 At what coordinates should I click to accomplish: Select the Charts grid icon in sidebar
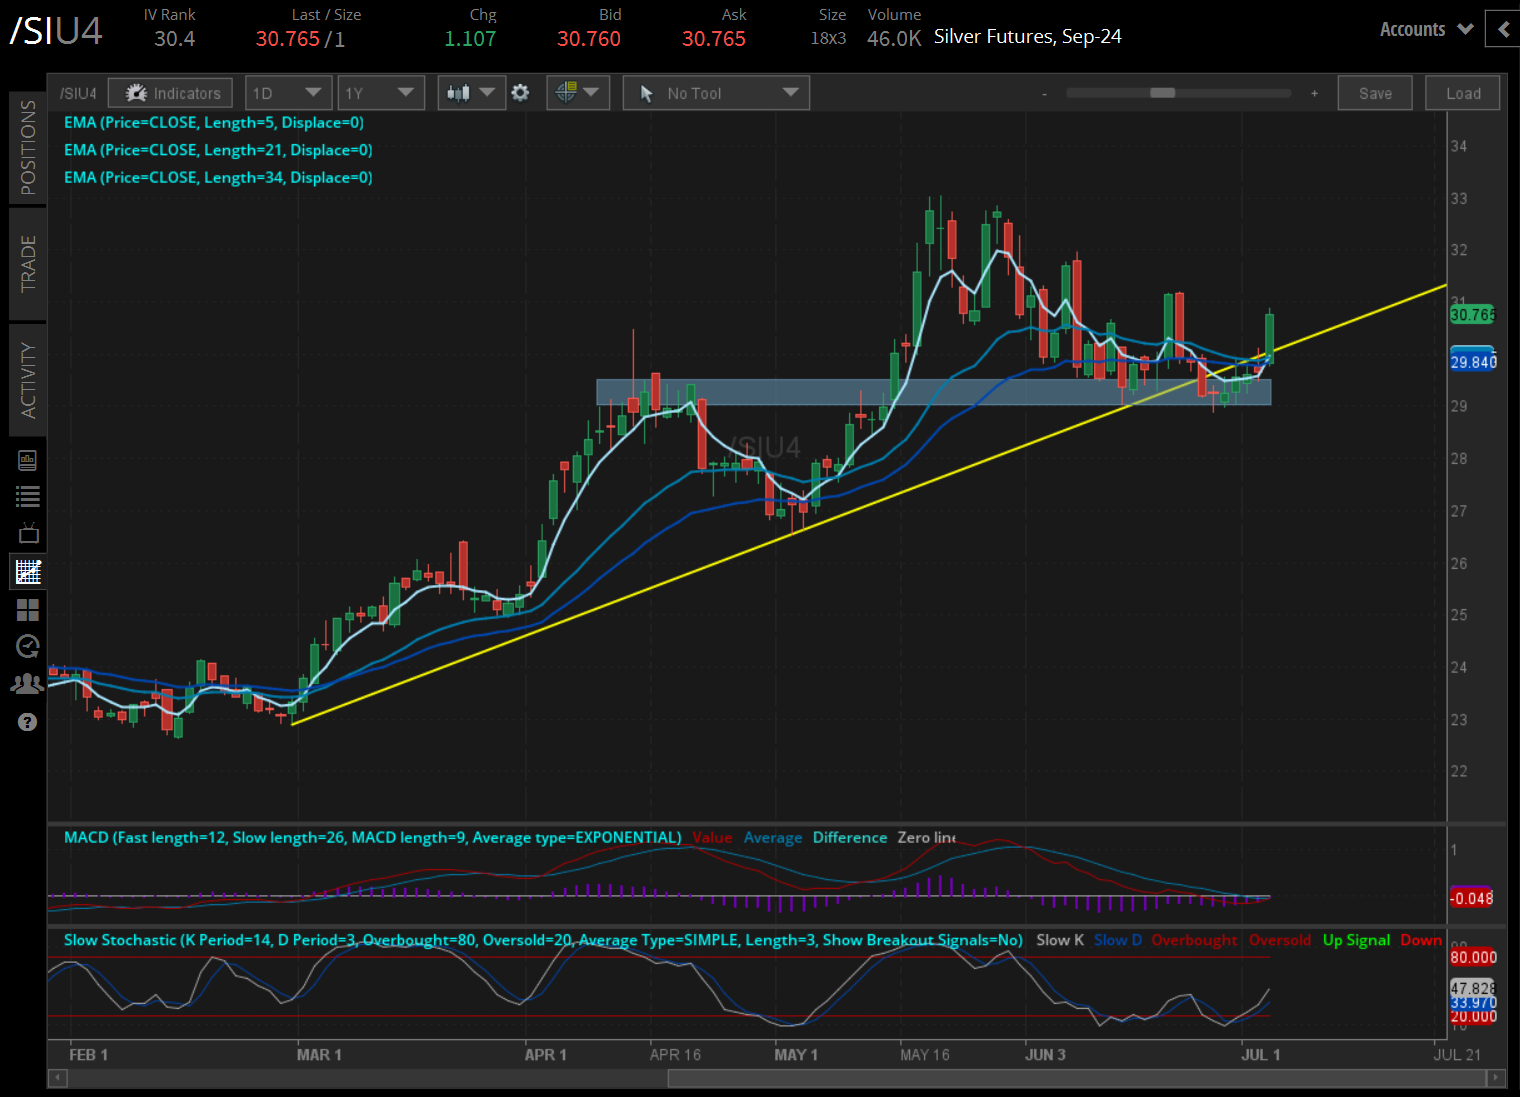click(28, 572)
